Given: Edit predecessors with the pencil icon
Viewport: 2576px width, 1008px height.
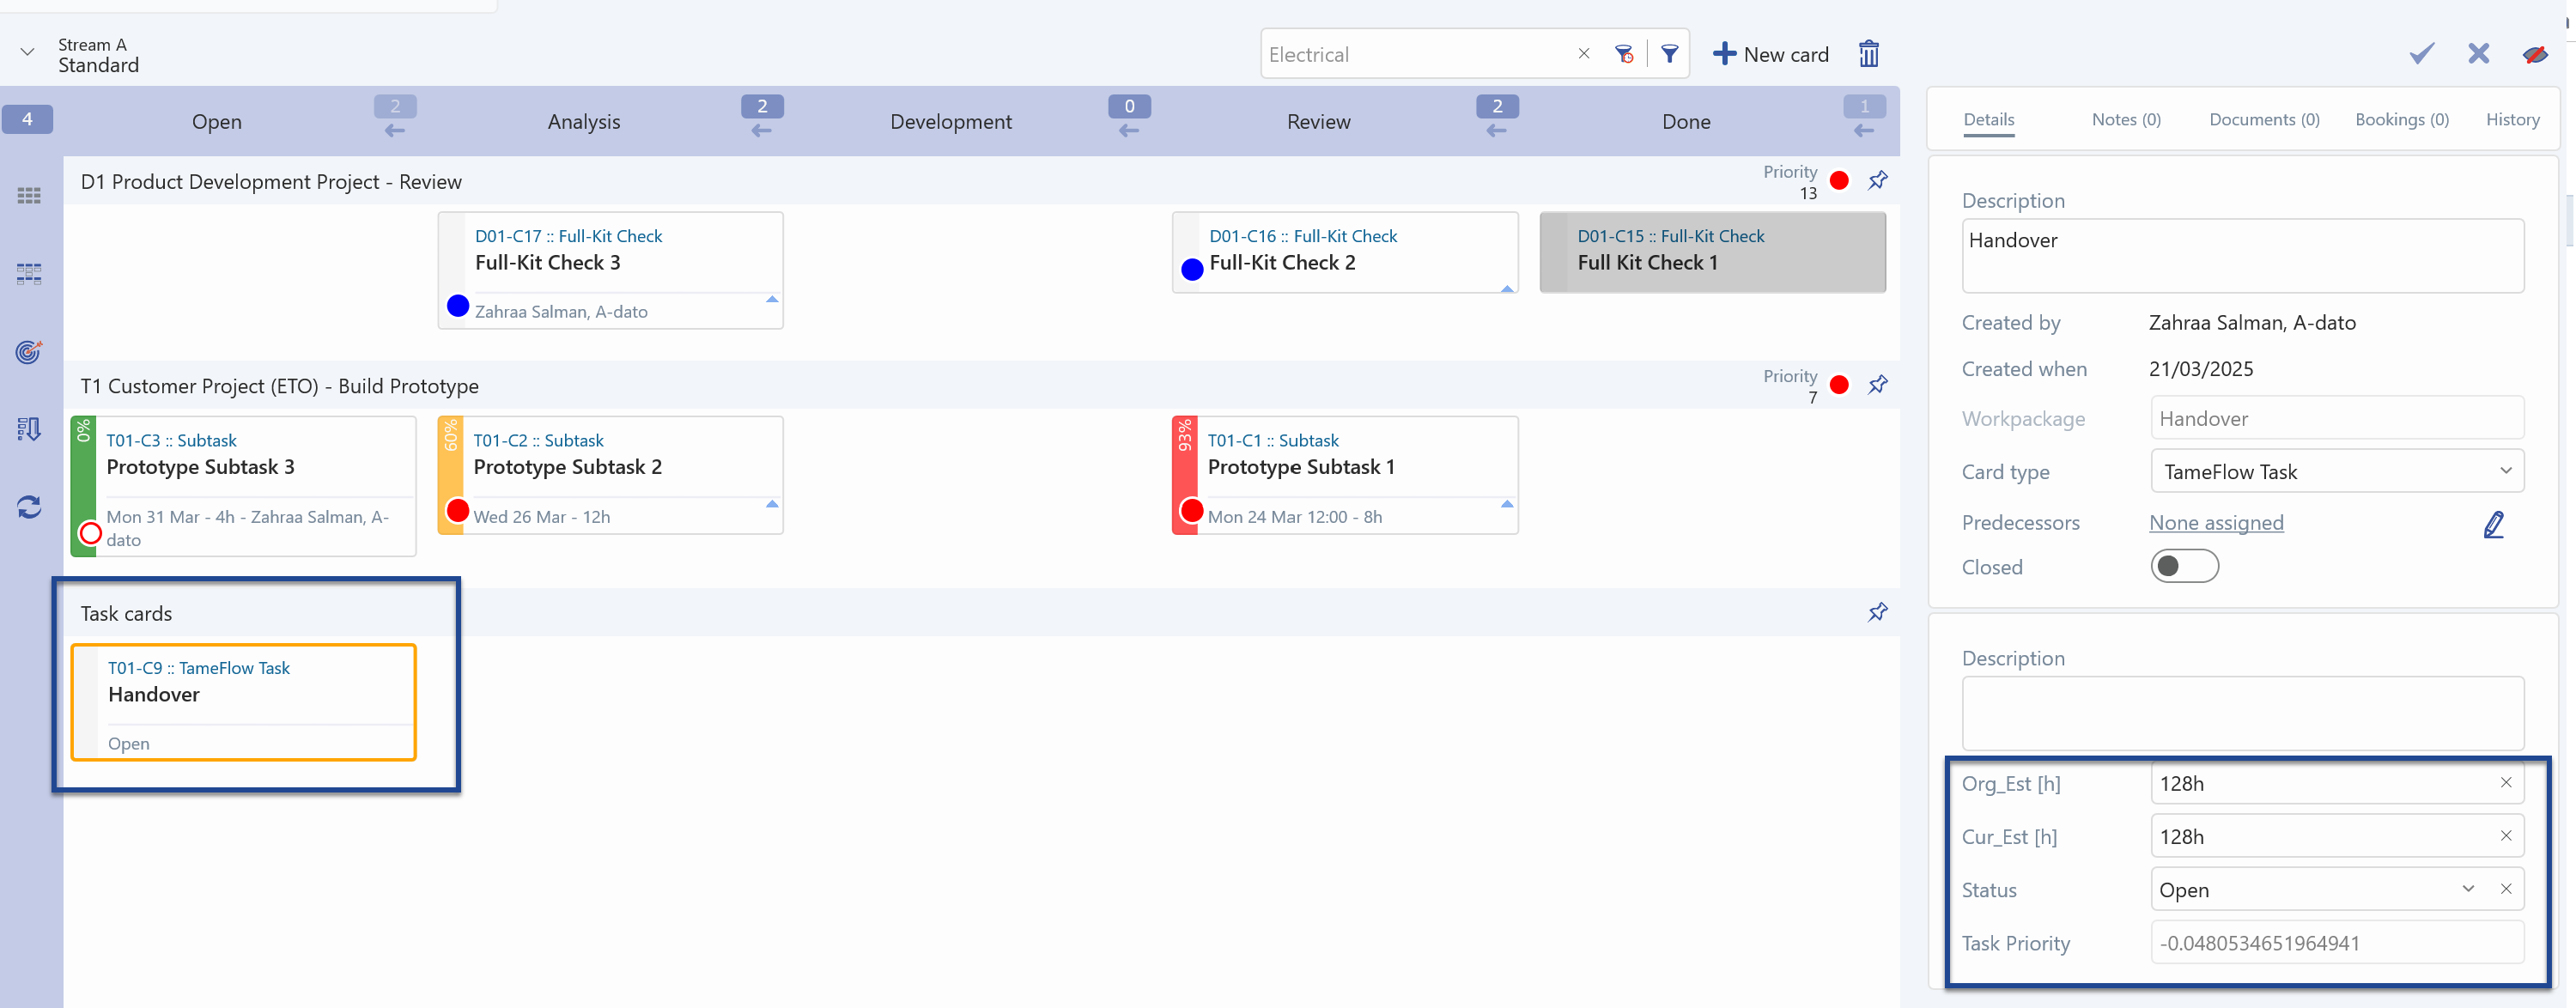Looking at the screenshot, I should coord(2494,524).
